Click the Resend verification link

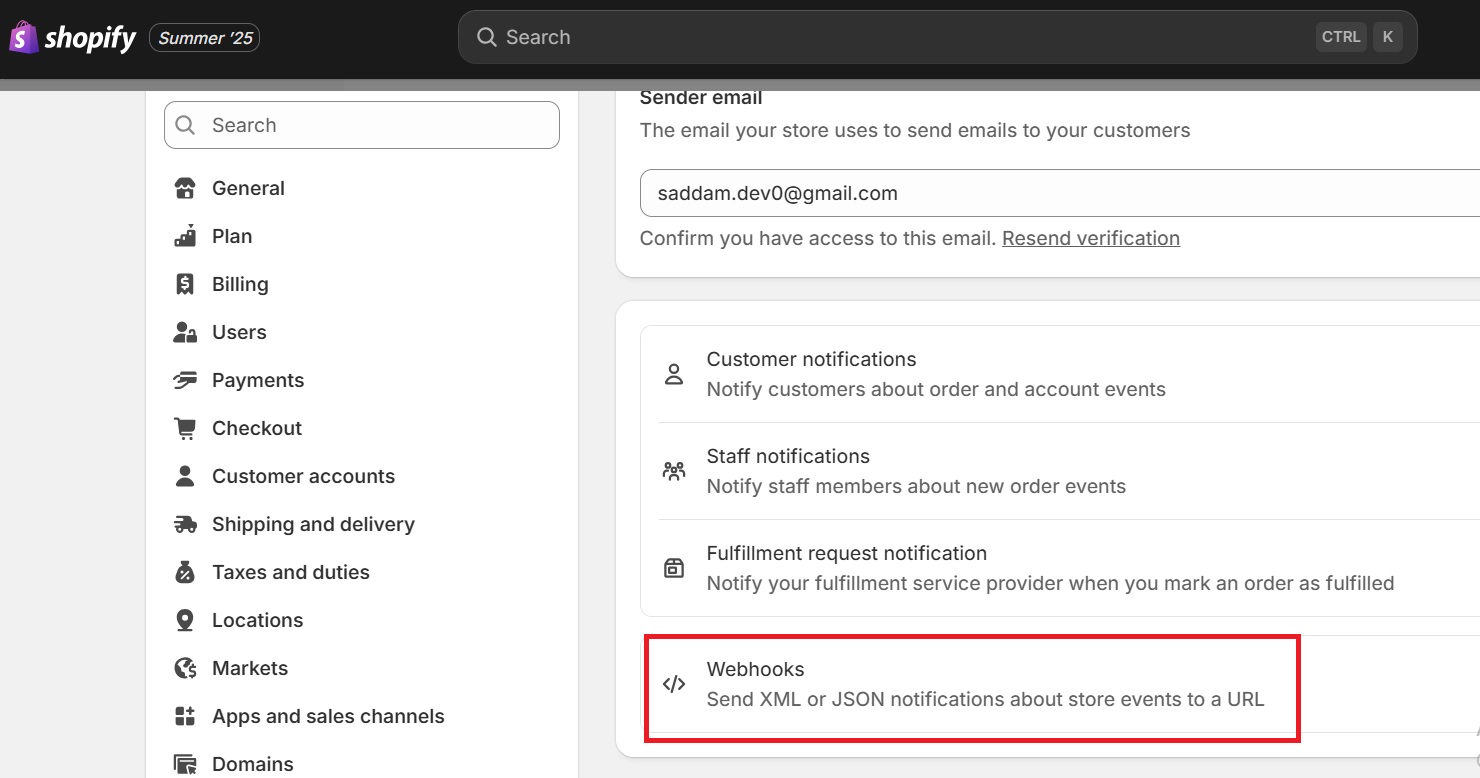1090,238
